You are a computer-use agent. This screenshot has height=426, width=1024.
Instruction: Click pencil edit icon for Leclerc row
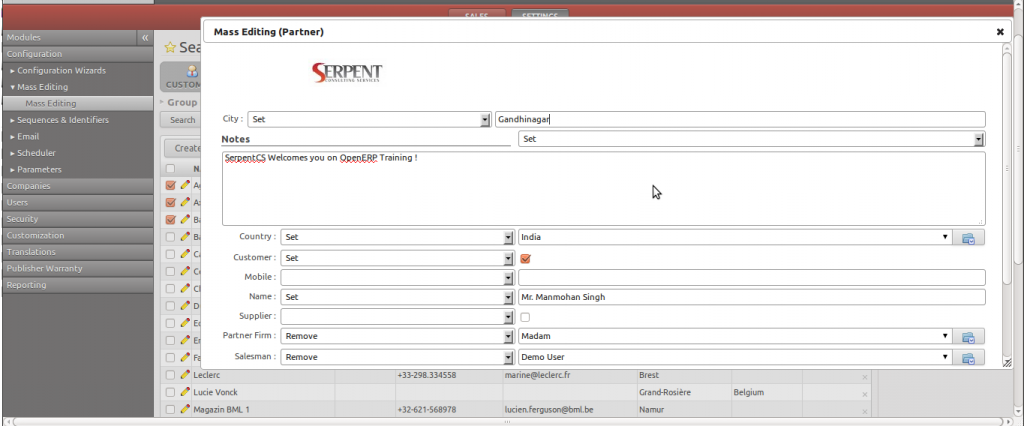[184, 375]
